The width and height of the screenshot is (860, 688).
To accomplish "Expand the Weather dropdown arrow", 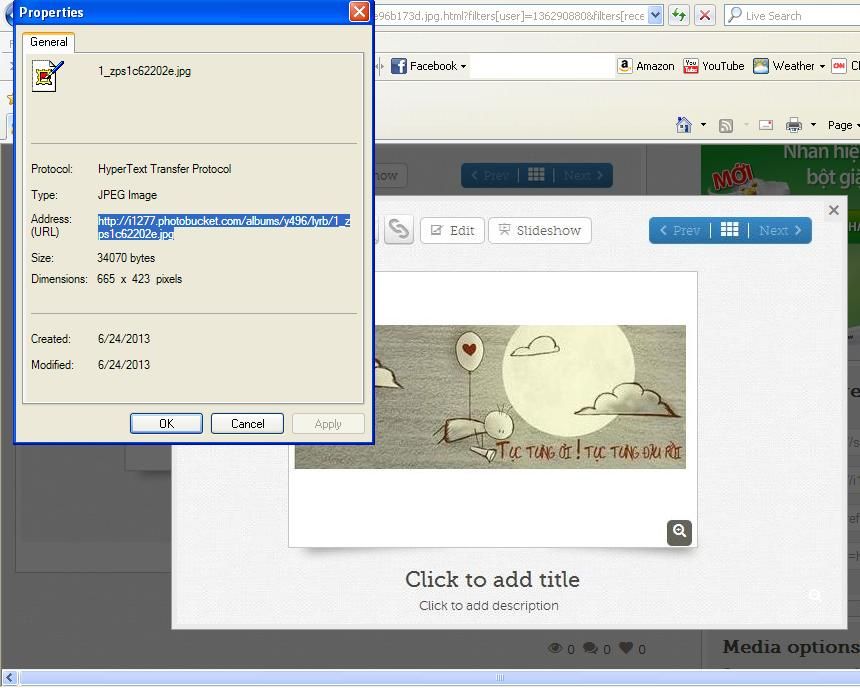I will click(822, 66).
